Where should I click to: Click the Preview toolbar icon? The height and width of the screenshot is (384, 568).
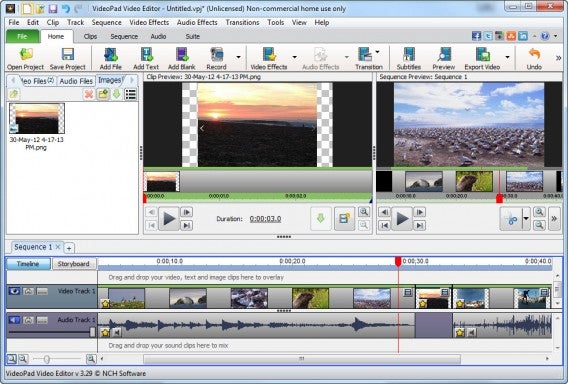coord(444,54)
